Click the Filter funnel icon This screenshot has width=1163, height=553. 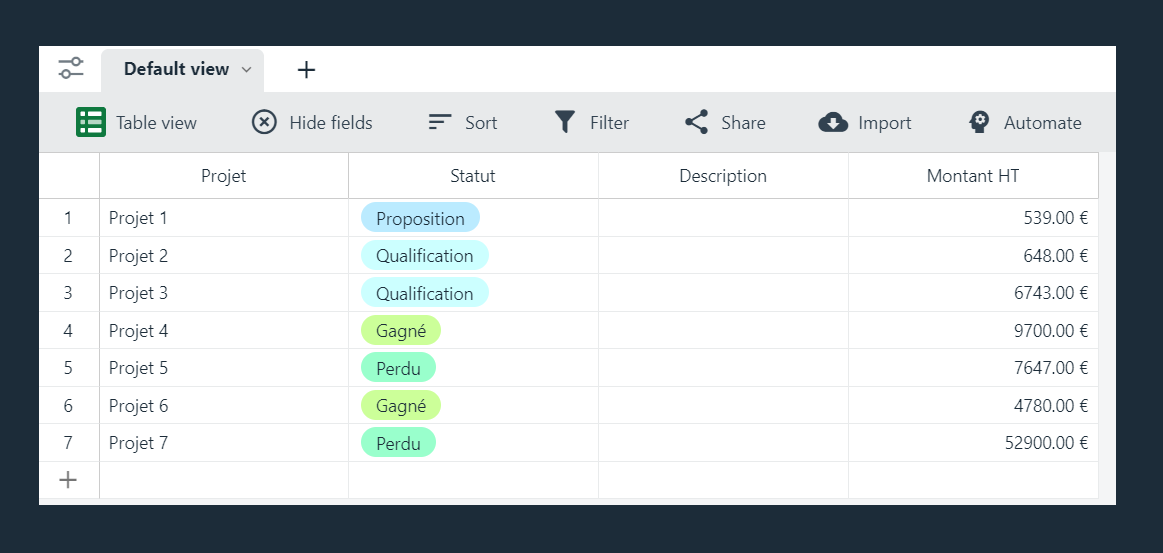pyautogui.click(x=565, y=122)
